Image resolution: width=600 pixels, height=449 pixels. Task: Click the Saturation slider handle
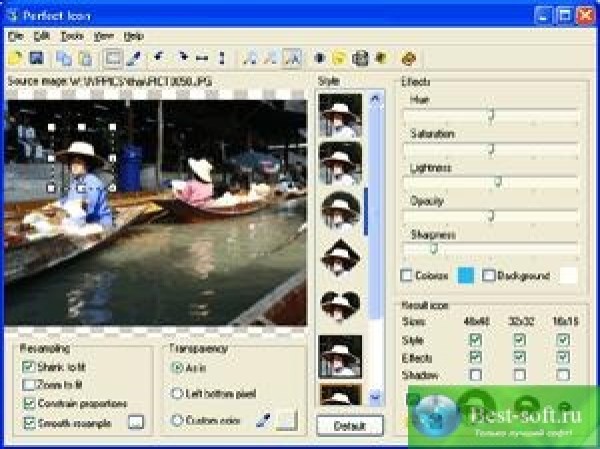point(491,150)
